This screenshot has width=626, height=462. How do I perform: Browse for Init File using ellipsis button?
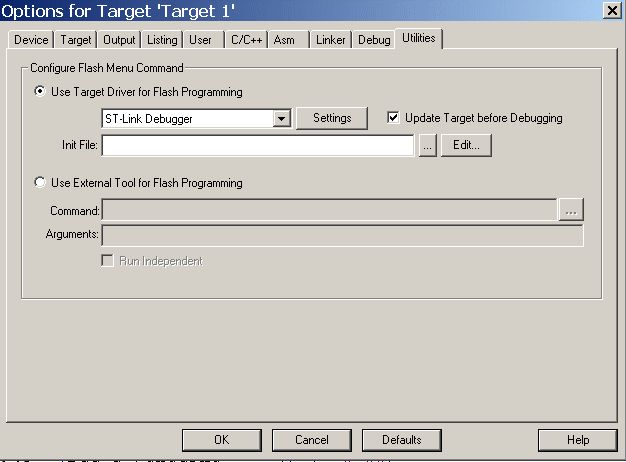pyautogui.click(x=428, y=145)
